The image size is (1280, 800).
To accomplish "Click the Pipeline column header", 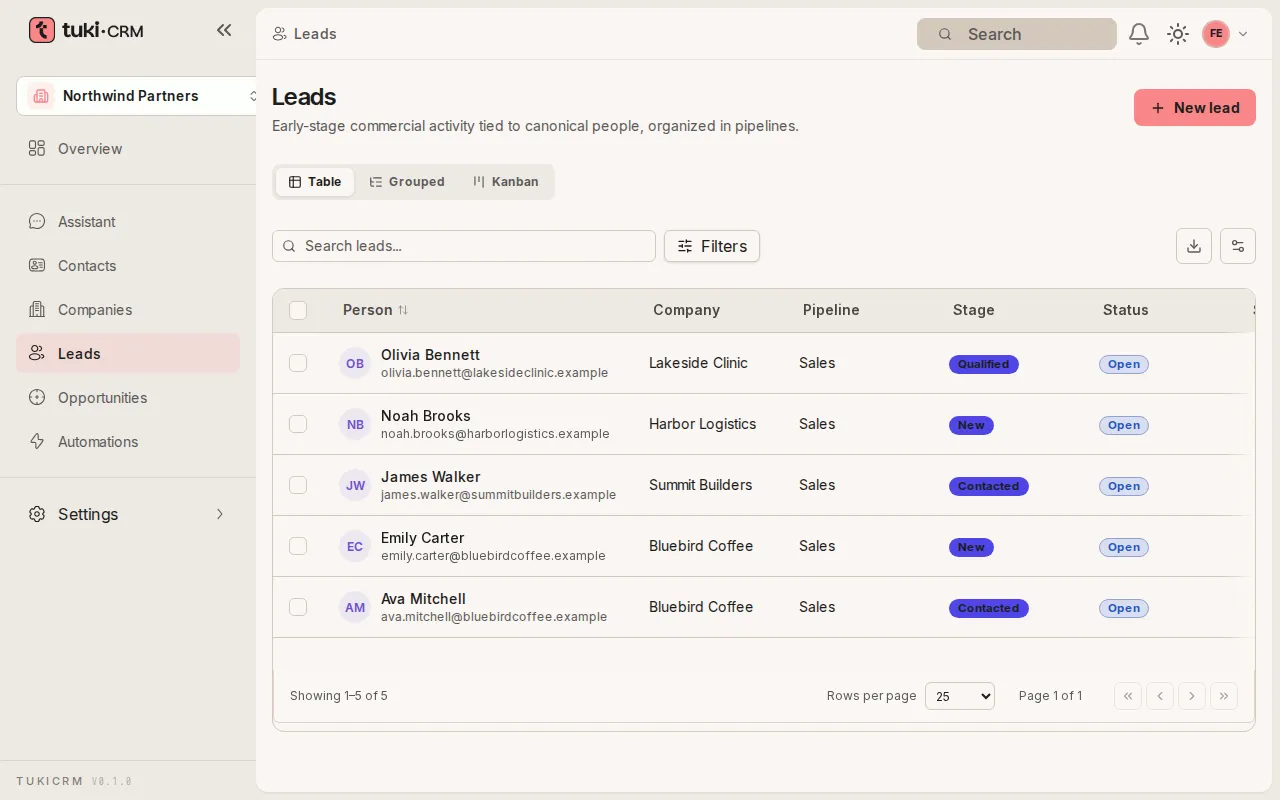I will 831,310.
